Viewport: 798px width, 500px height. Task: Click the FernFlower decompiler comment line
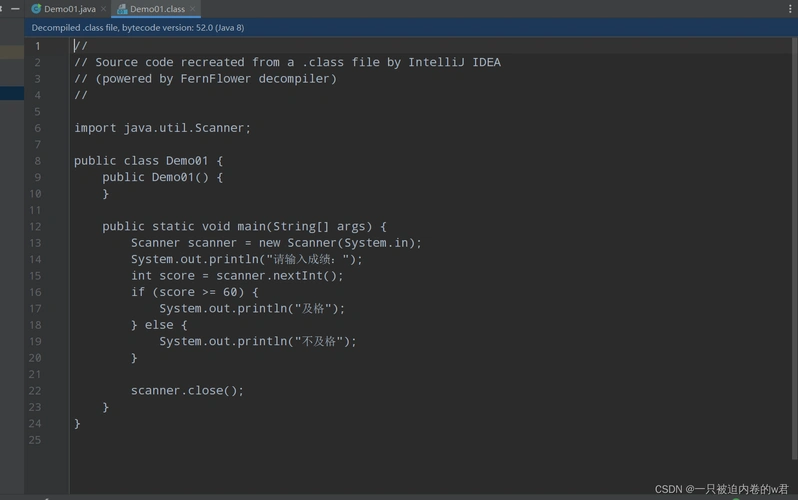coord(205,79)
